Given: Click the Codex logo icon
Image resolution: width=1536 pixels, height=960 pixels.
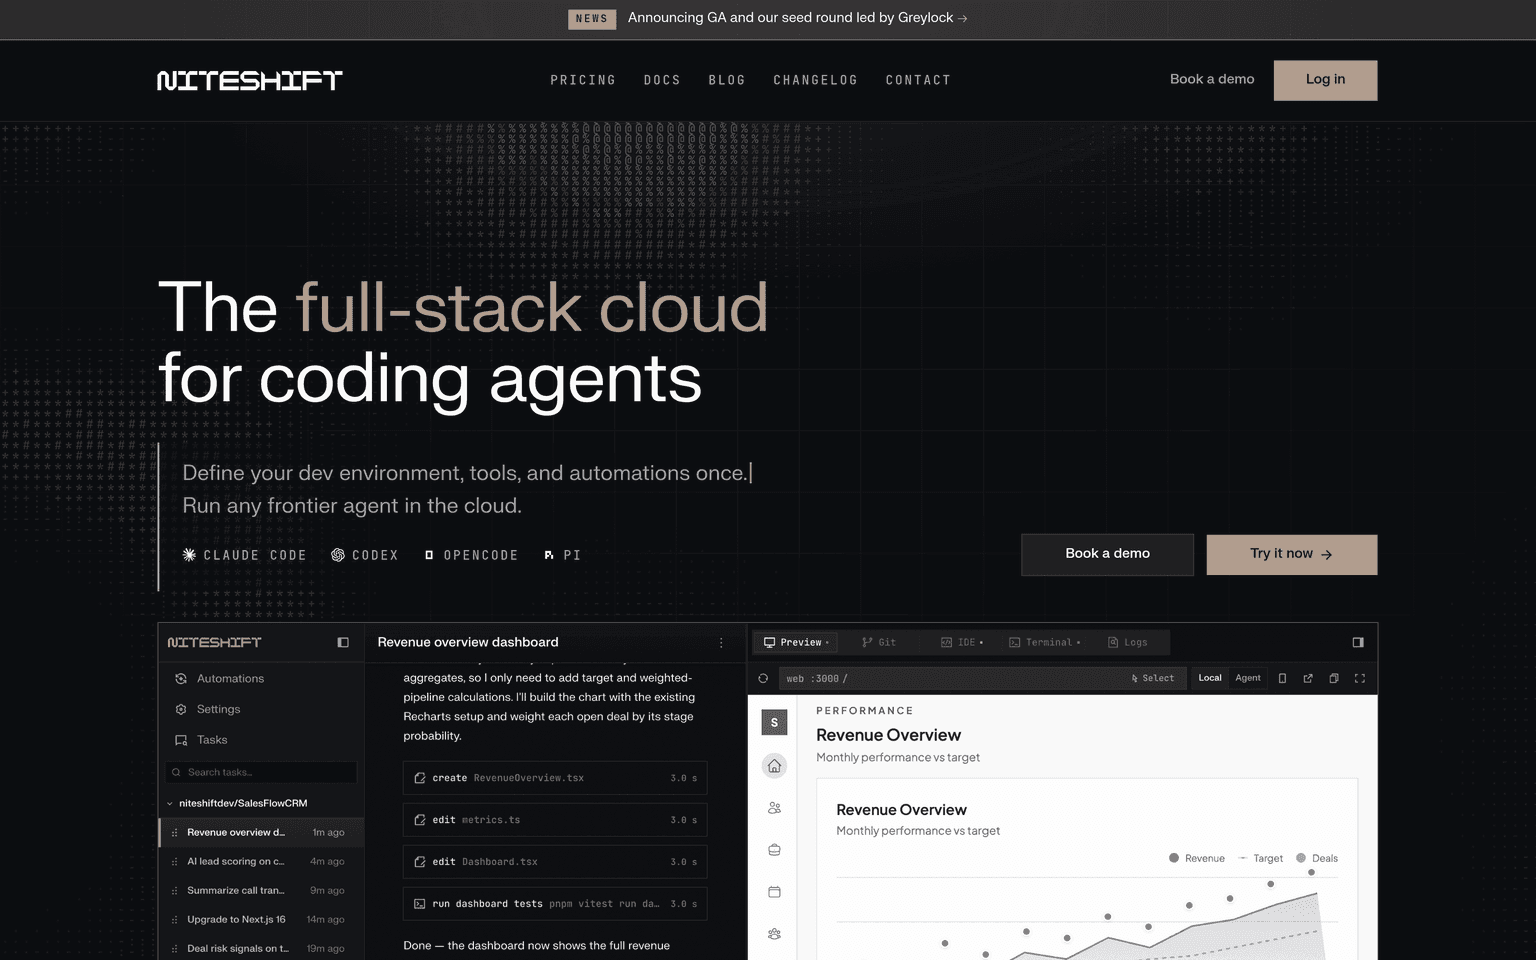Looking at the screenshot, I should click(338, 554).
